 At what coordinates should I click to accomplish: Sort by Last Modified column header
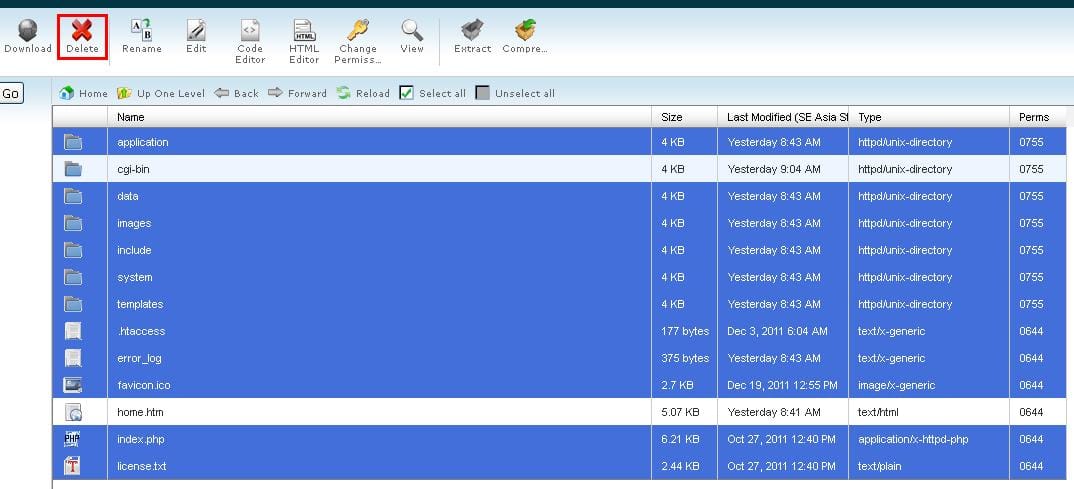[782, 117]
